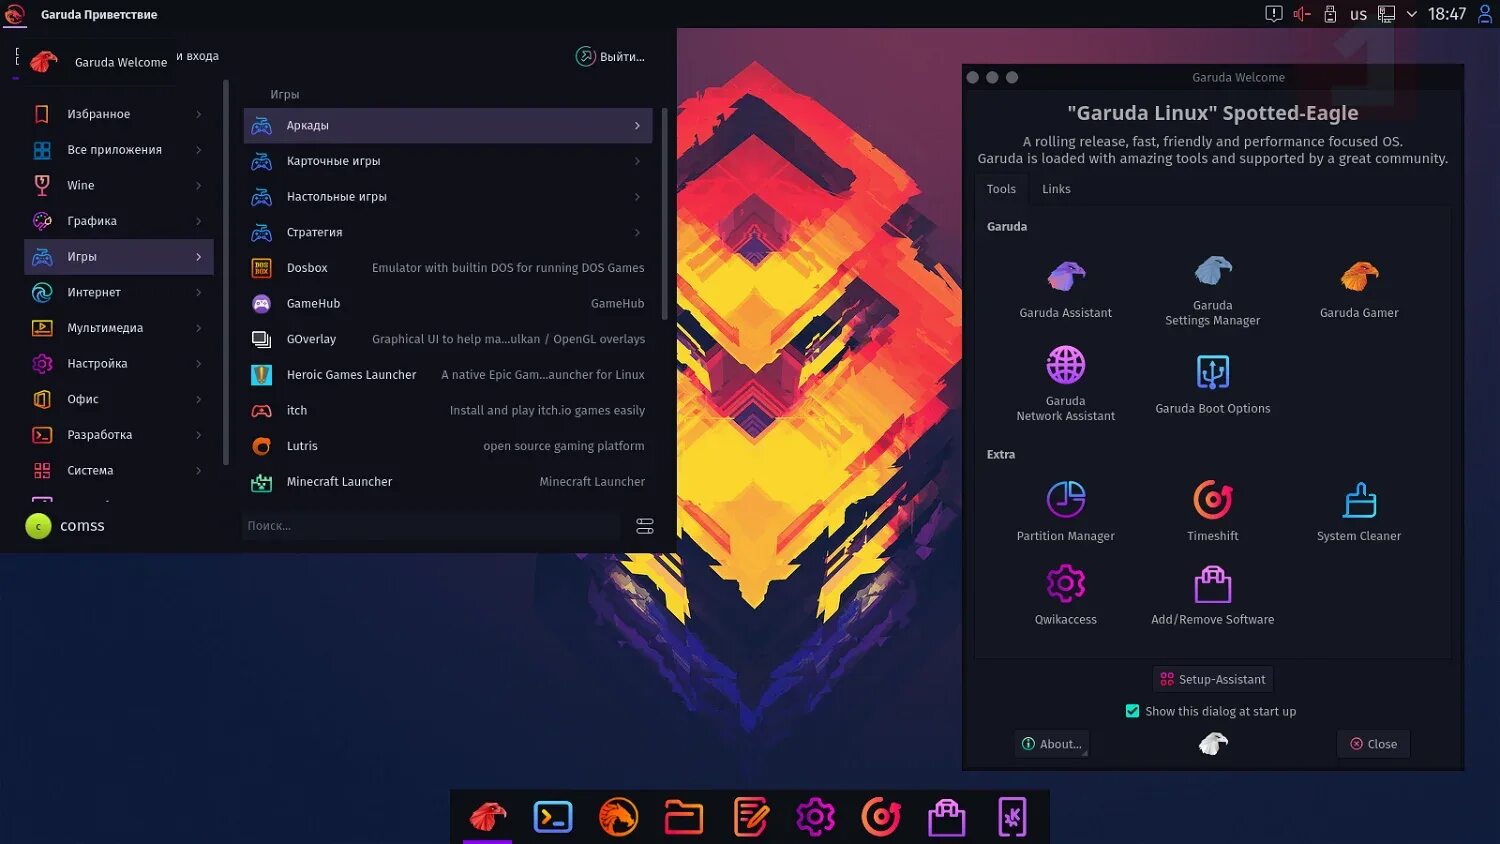Open Garuda Boot Options
The image size is (1500, 844).
1212,385
